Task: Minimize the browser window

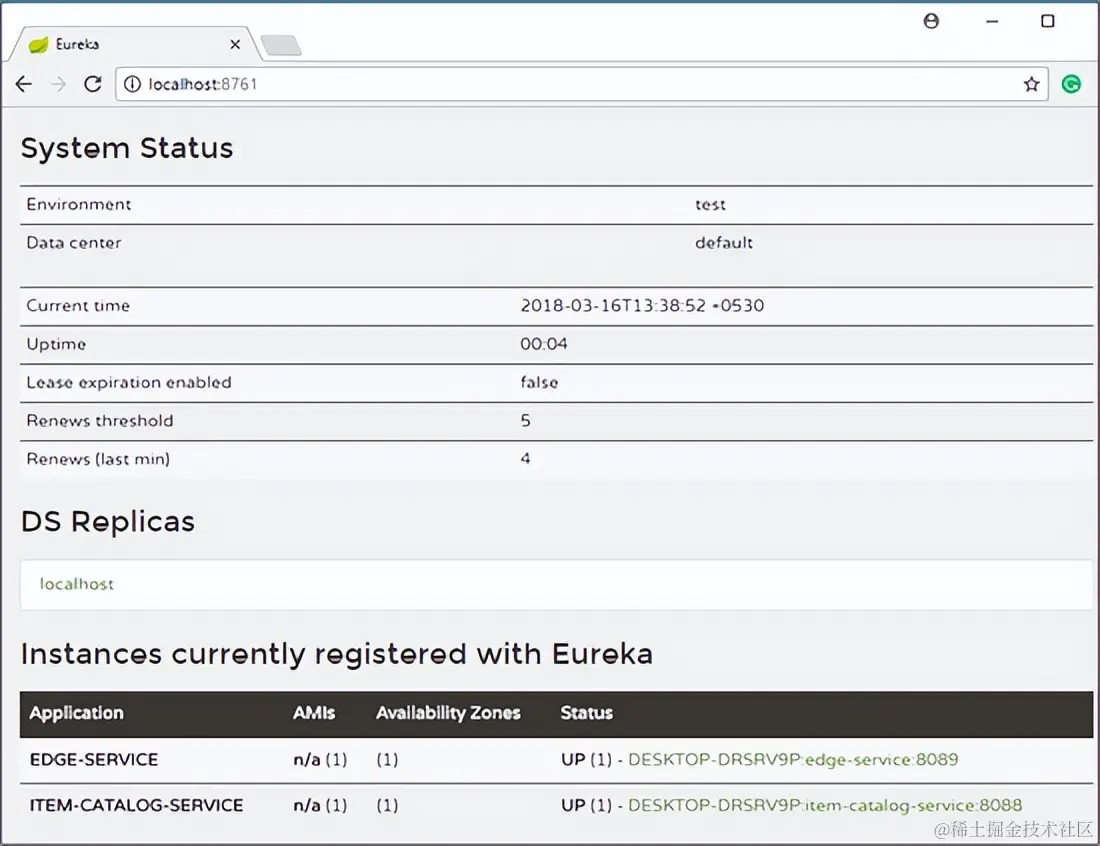Action: 992,22
